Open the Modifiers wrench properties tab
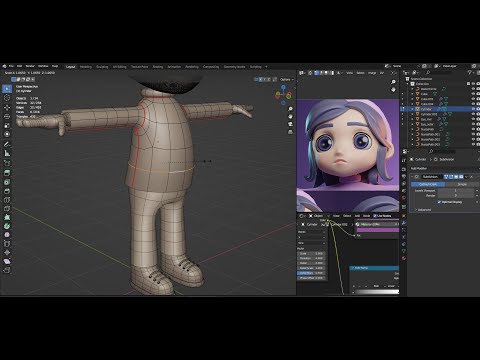The height and width of the screenshot is (360, 480). pyautogui.click(x=404, y=223)
